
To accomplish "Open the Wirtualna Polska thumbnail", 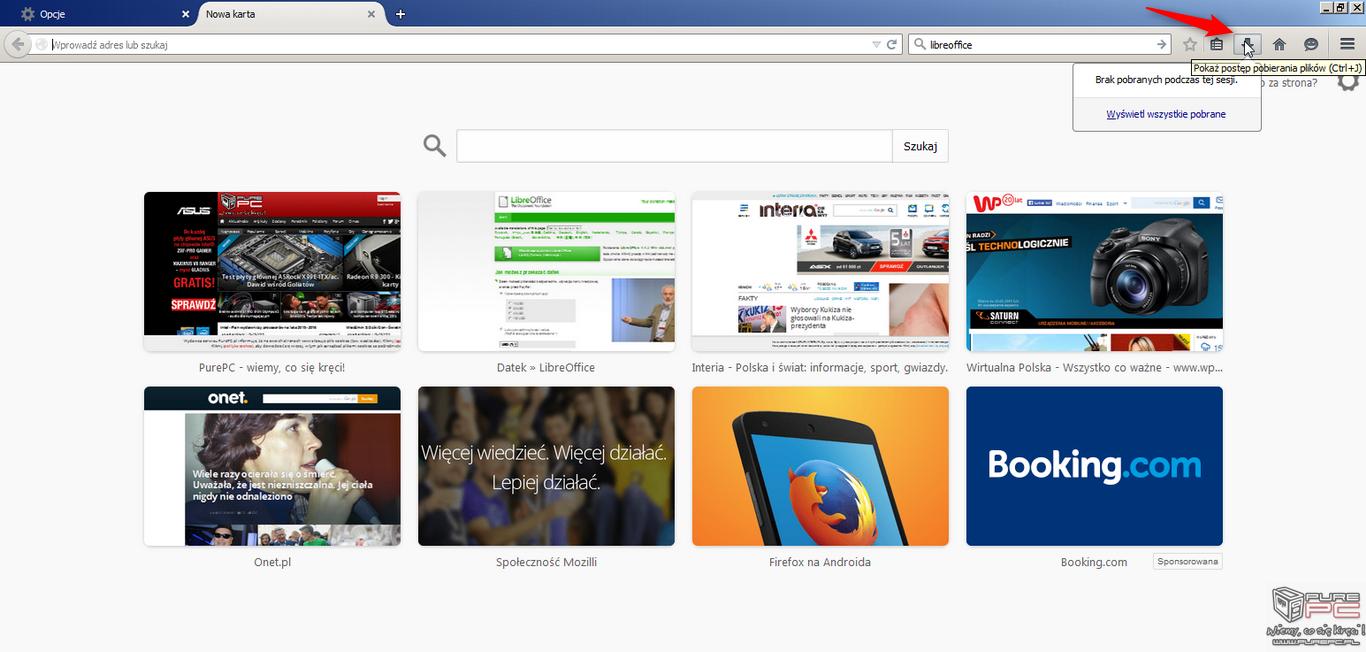I will click(1094, 271).
